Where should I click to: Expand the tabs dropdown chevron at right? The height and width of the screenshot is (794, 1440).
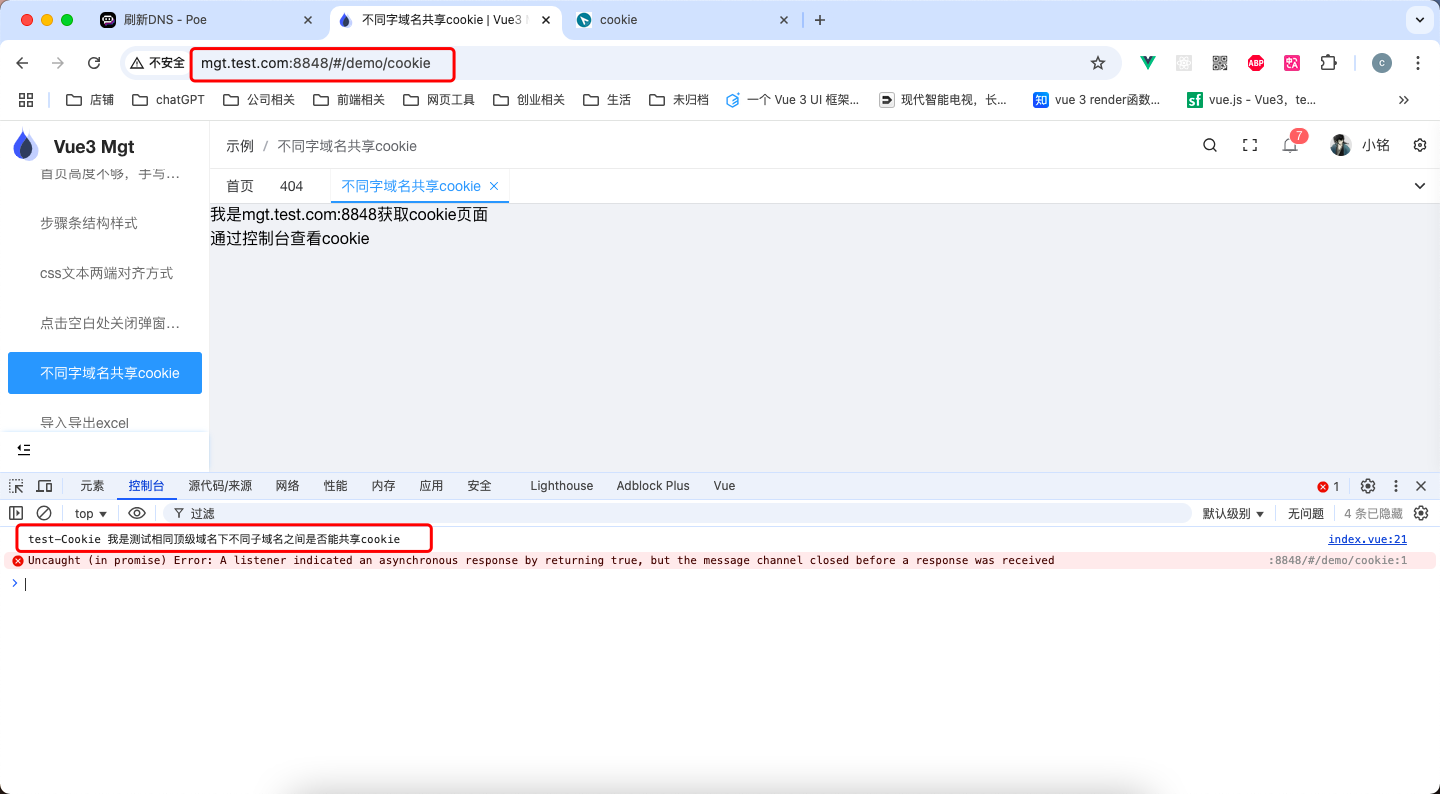point(1420,186)
